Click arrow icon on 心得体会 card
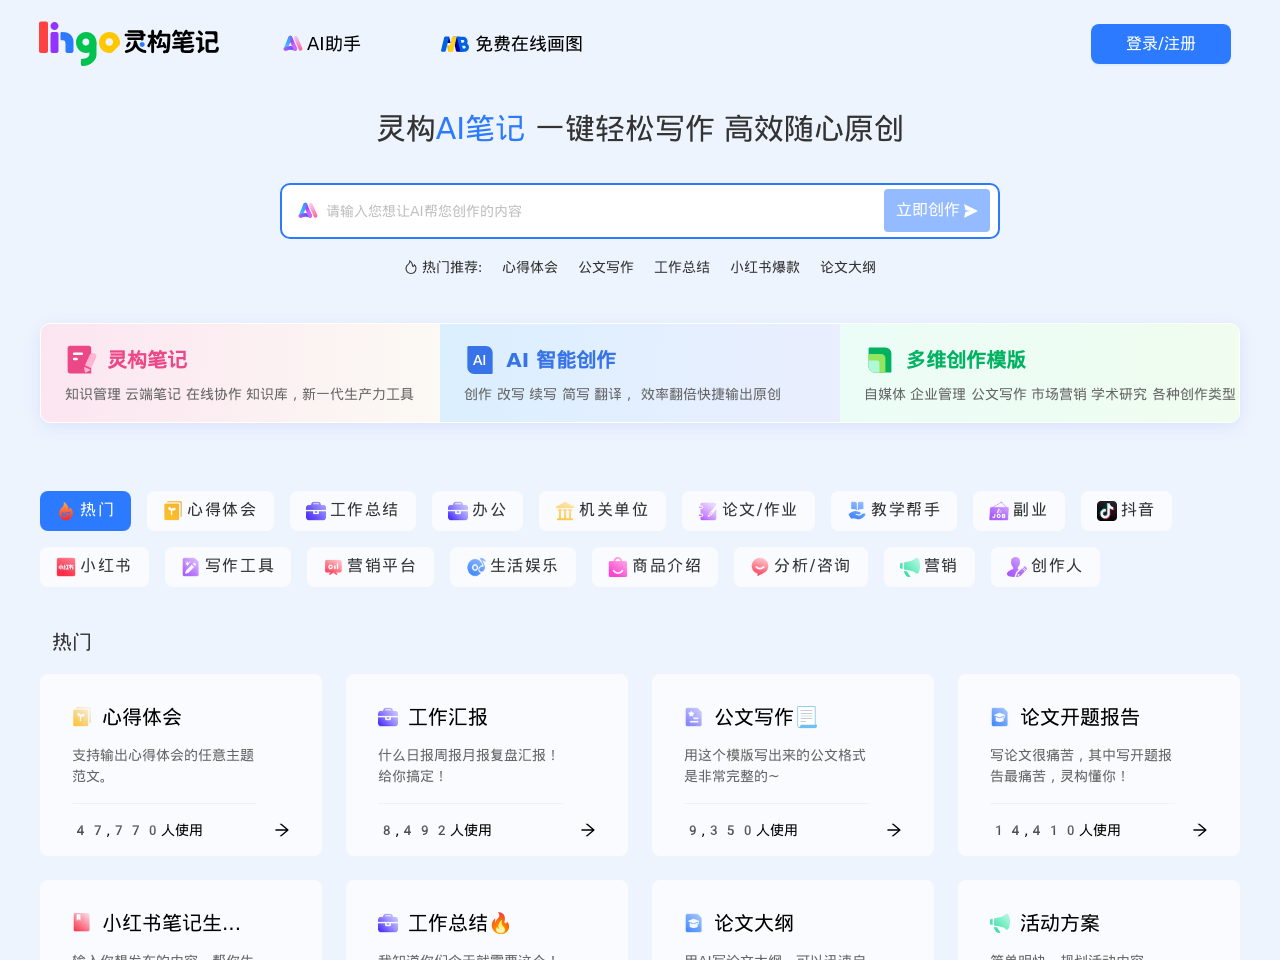This screenshot has width=1280, height=960. point(282,830)
